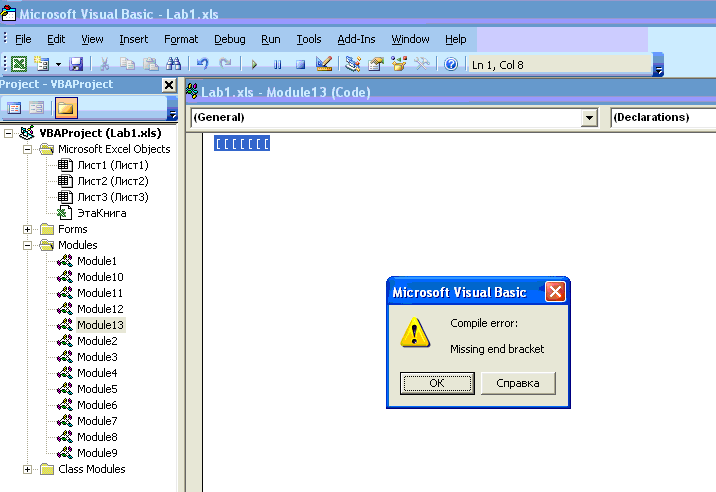Collapse the Modules folder
Screen dimensions: 716x492
pos(27,245)
